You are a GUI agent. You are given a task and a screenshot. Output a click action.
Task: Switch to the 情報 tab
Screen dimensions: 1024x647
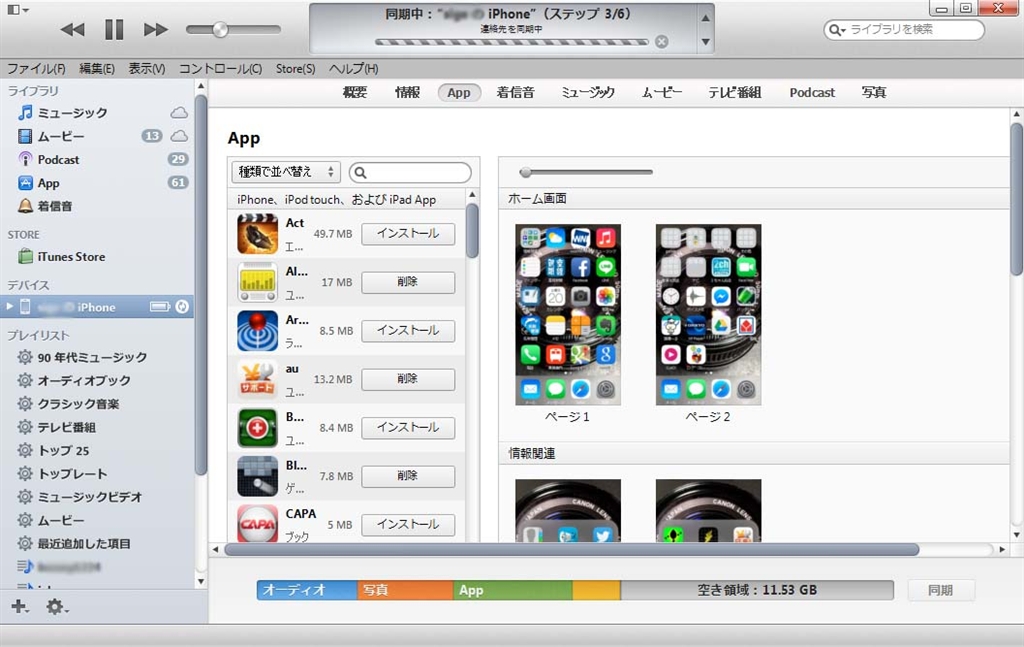pyautogui.click(x=408, y=93)
